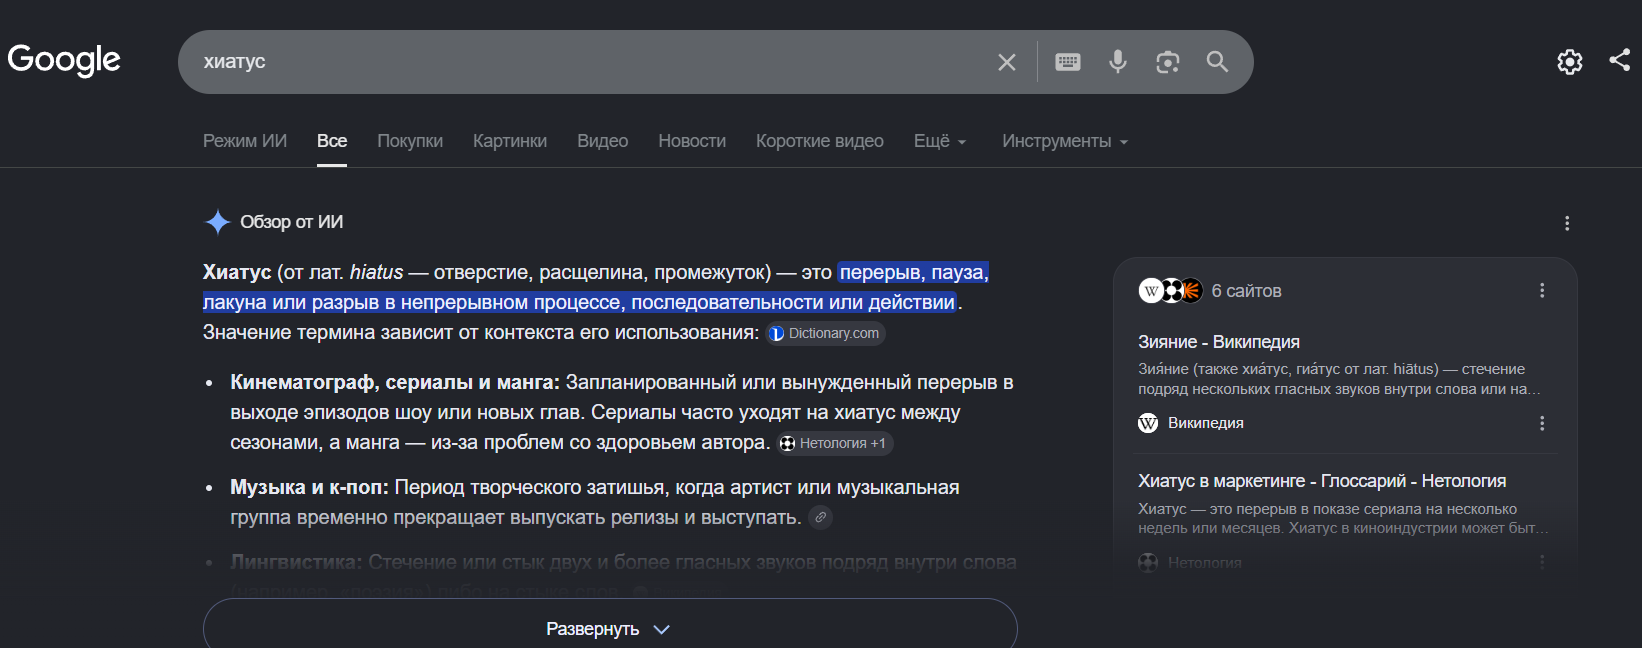Open the on-screen keyboard icon
The image size is (1642, 648).
(x=1068, y=62)
